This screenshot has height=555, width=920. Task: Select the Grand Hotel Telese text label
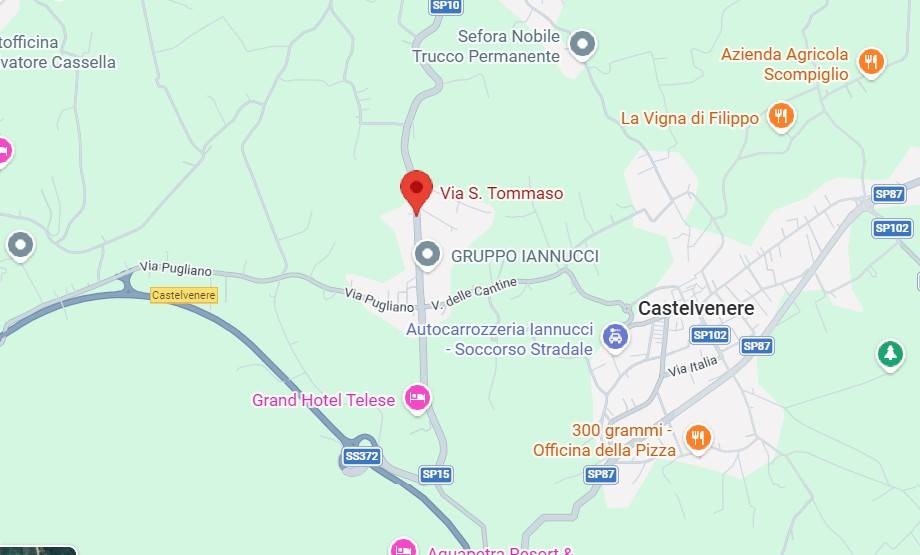point(323,400)
